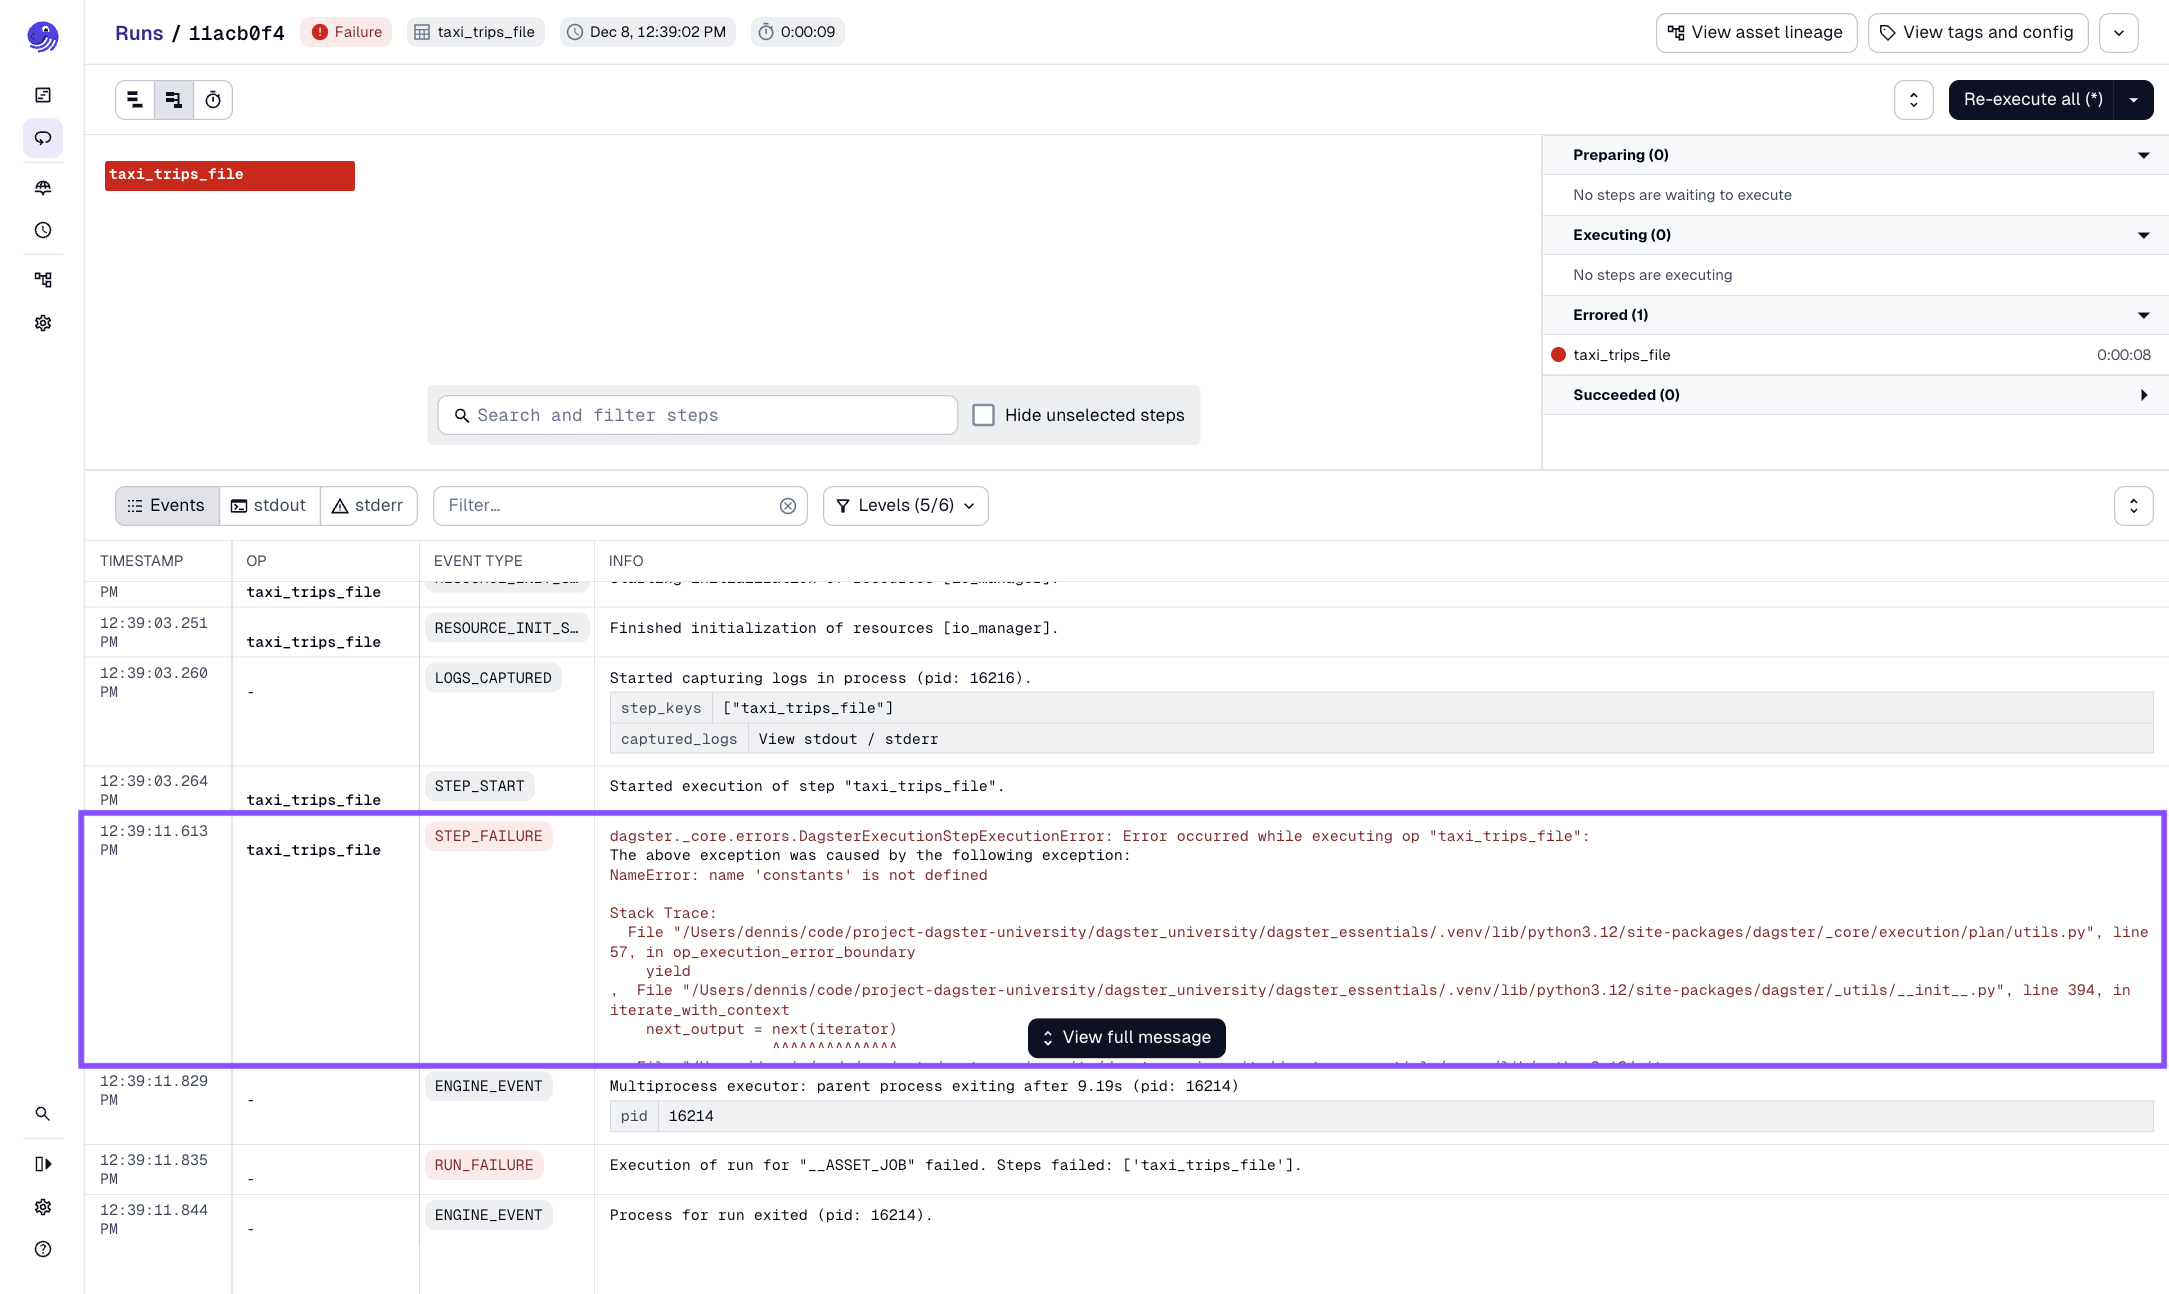Switch to the stderr tab
The width and height of the screenshot is (2169, 1294).
coord(368,505)
